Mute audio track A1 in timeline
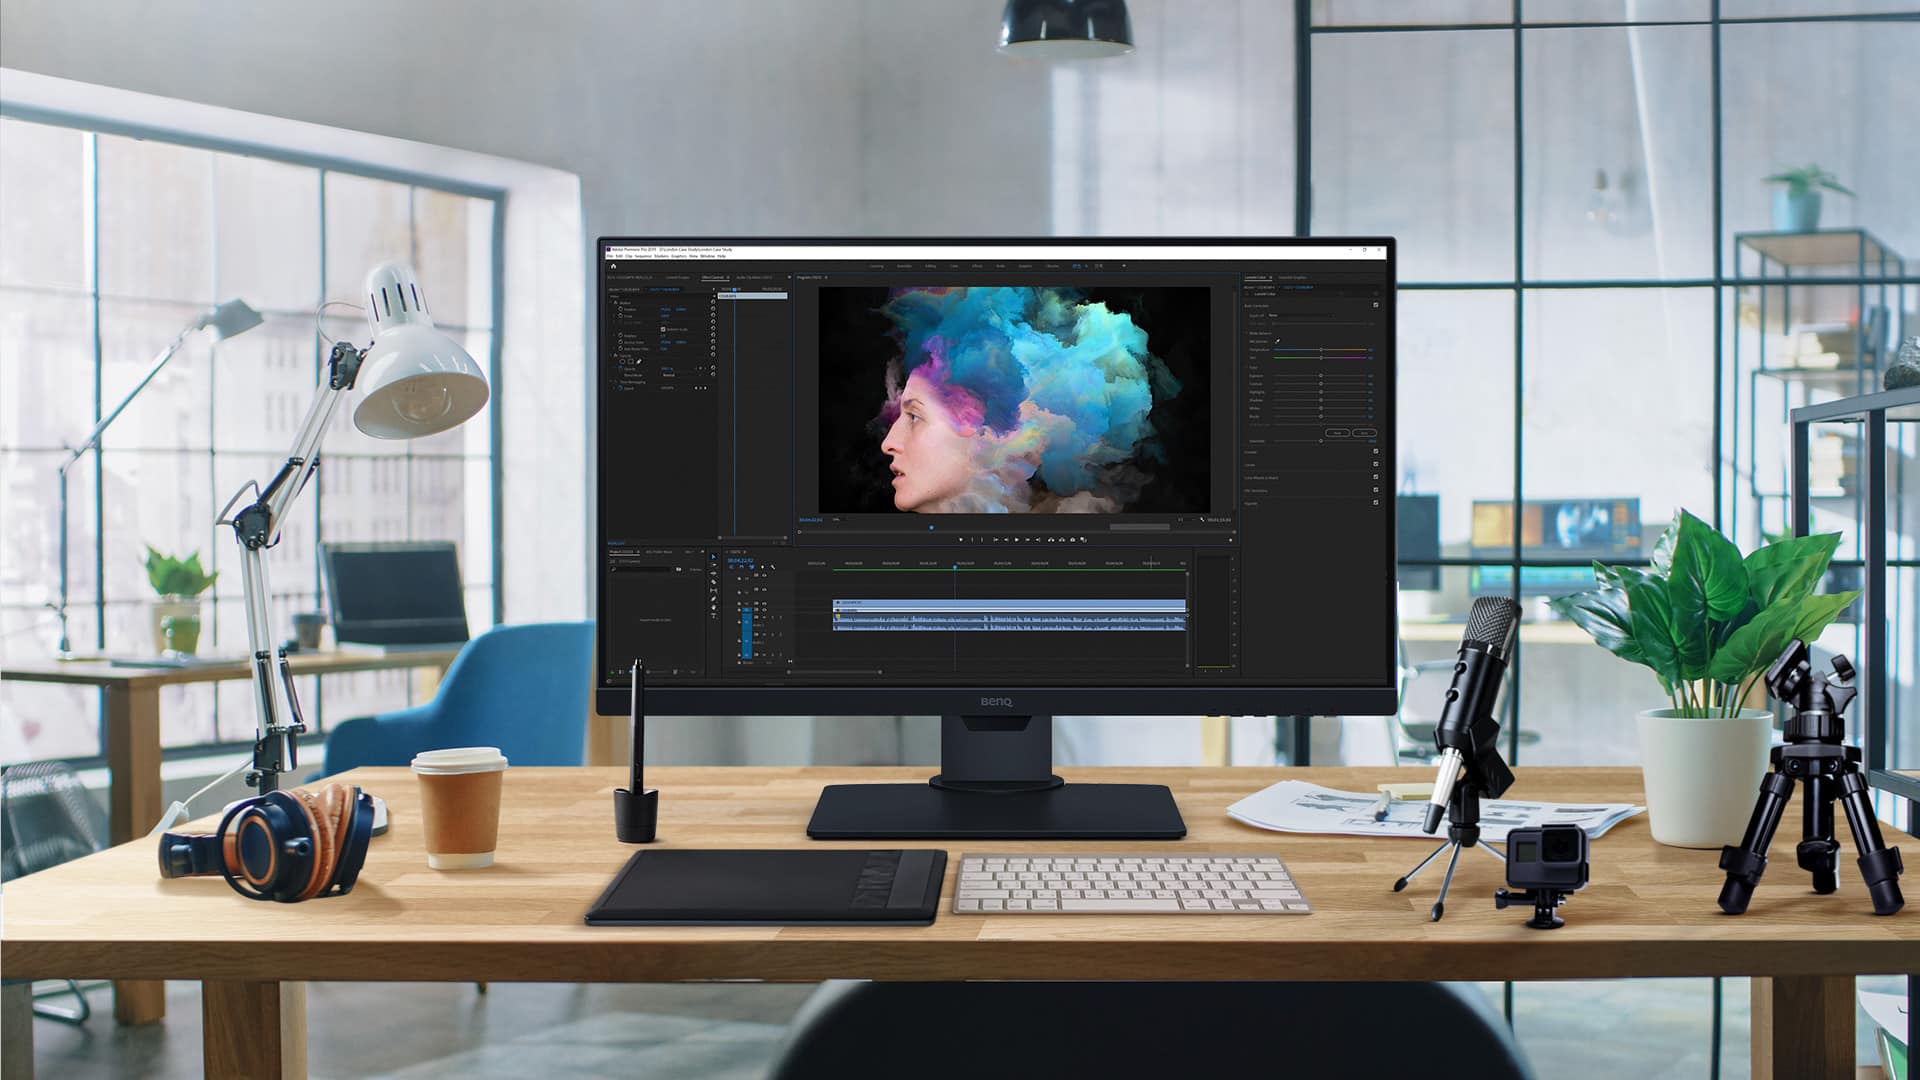The width and height of the screenshot is (1920, 1080). [x=764, y=617]
